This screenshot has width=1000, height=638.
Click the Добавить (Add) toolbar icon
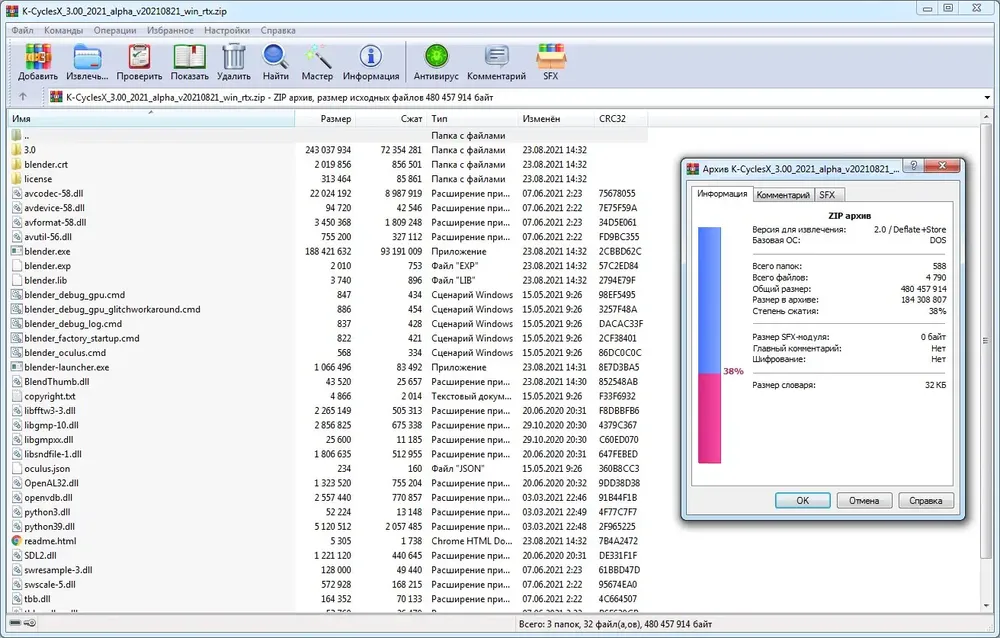point(38,57)
